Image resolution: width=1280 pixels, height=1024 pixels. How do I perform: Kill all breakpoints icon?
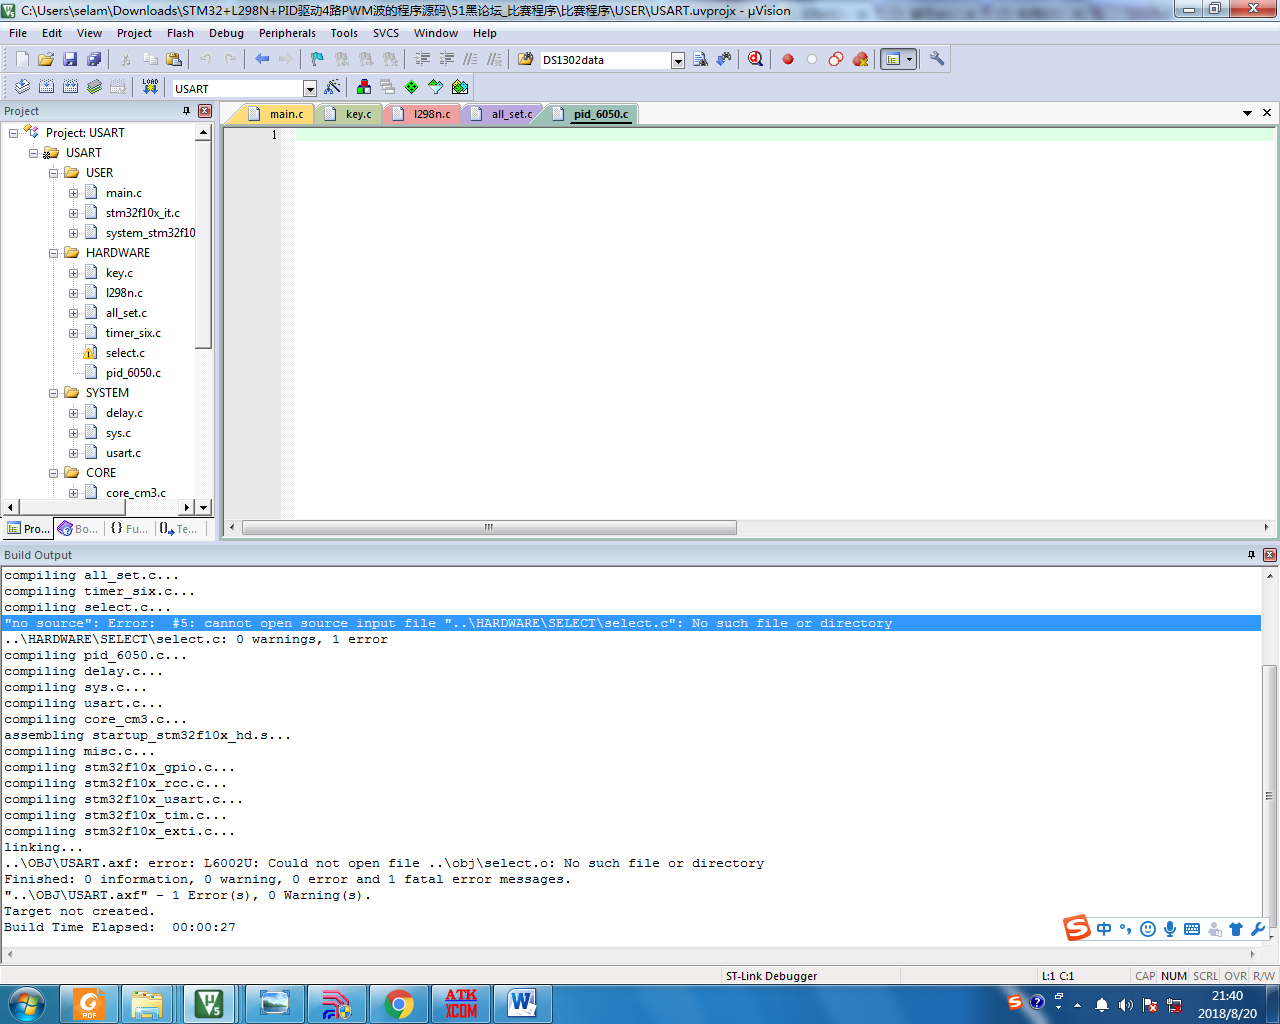pyautogui.click(x=860, y=60)
